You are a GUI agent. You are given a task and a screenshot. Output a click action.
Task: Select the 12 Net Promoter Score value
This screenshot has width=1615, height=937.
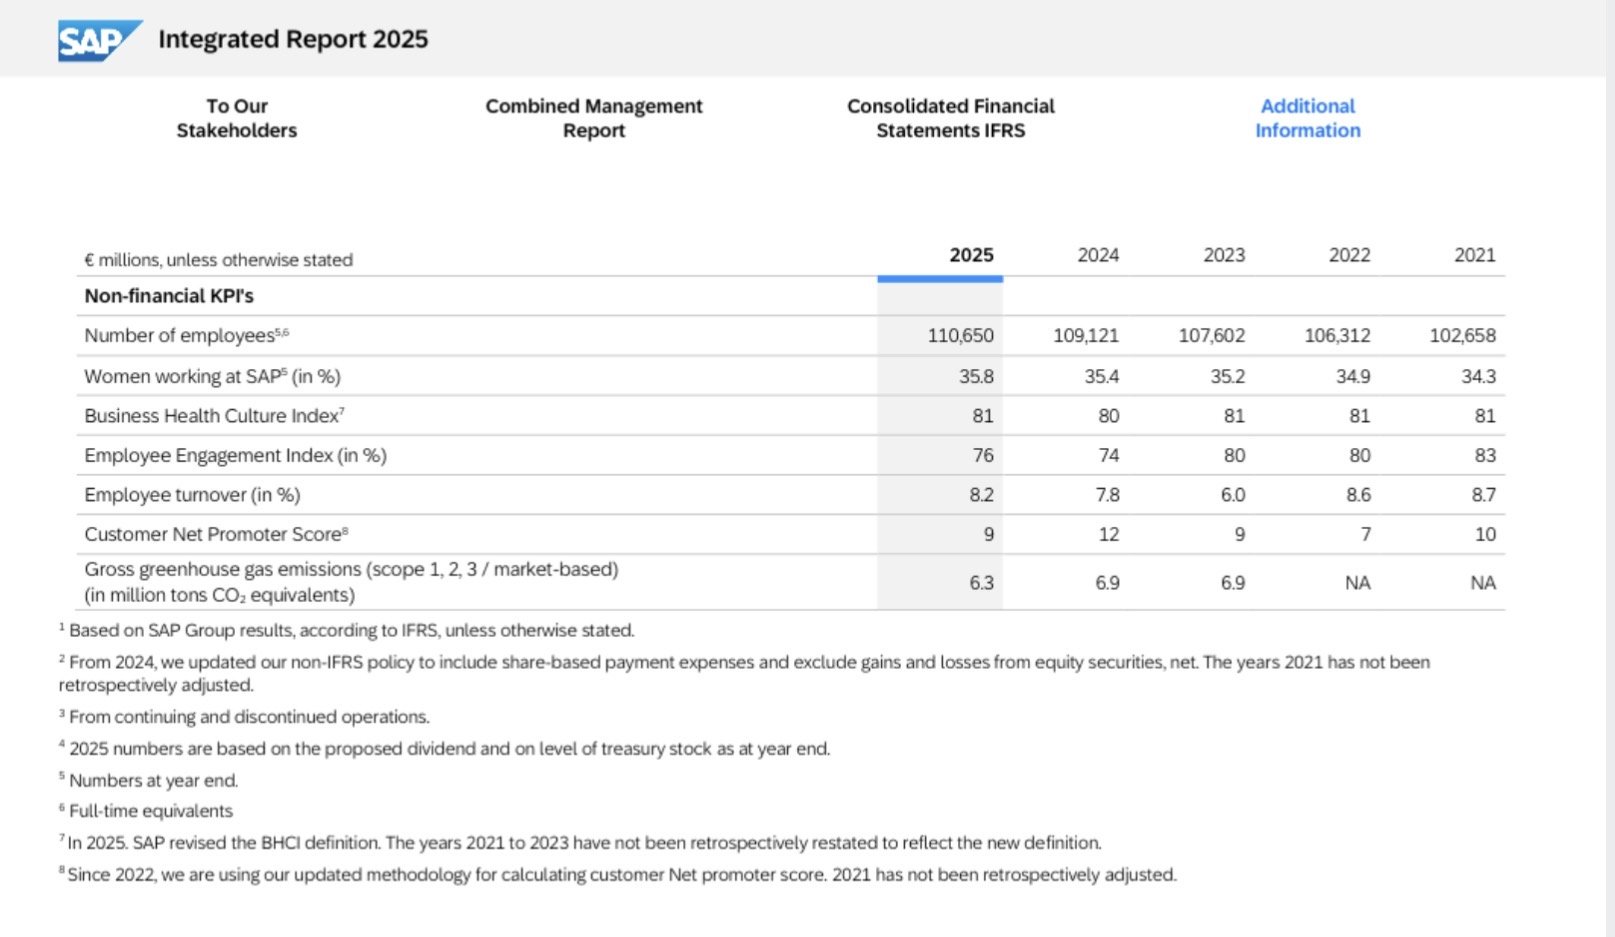click(1109, 534)
